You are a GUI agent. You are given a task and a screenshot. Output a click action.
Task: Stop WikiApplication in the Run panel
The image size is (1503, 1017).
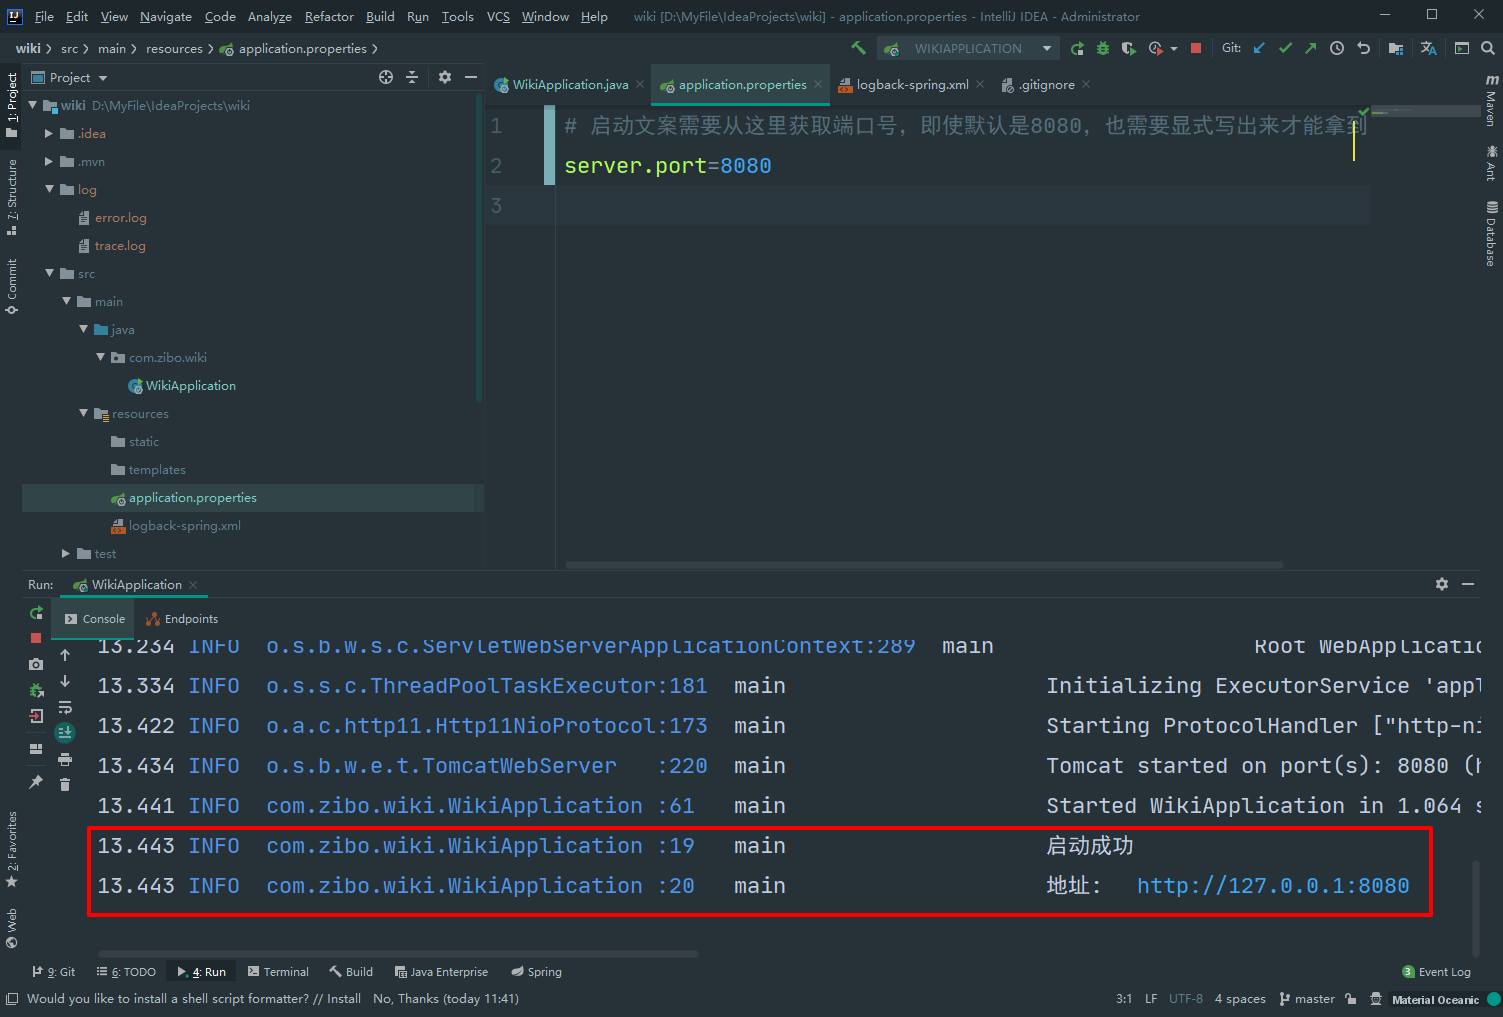pos(36,638)
